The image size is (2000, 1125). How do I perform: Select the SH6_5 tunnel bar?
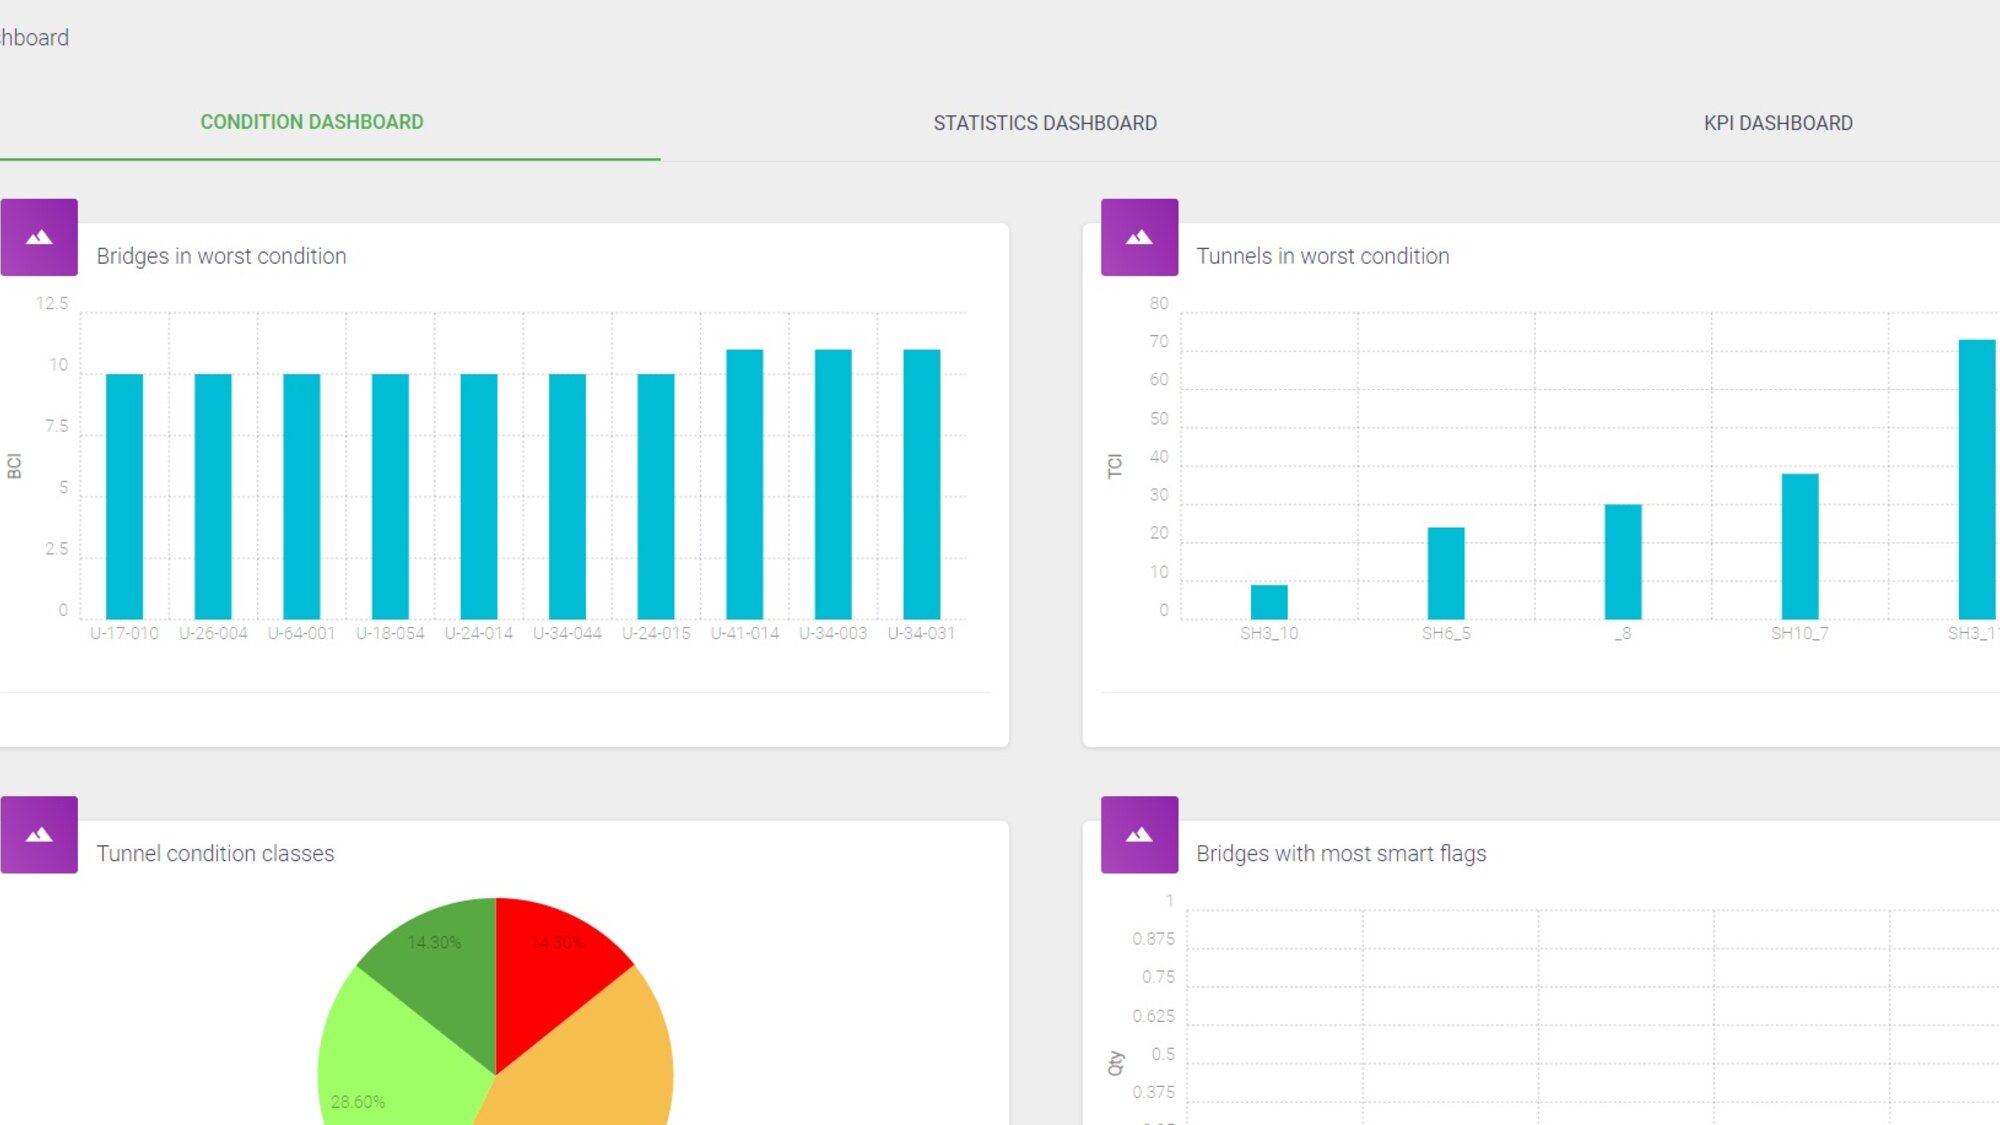(1446, 573)
